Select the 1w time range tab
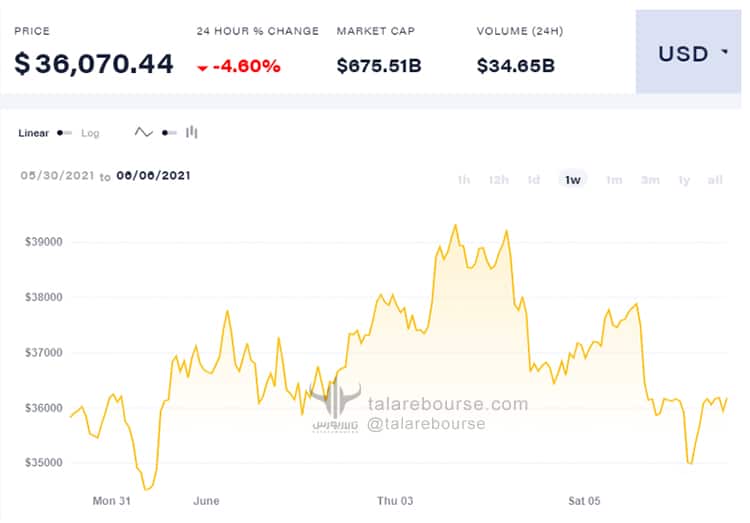Screen dimensions: 750x523 (x=573, y=180)
